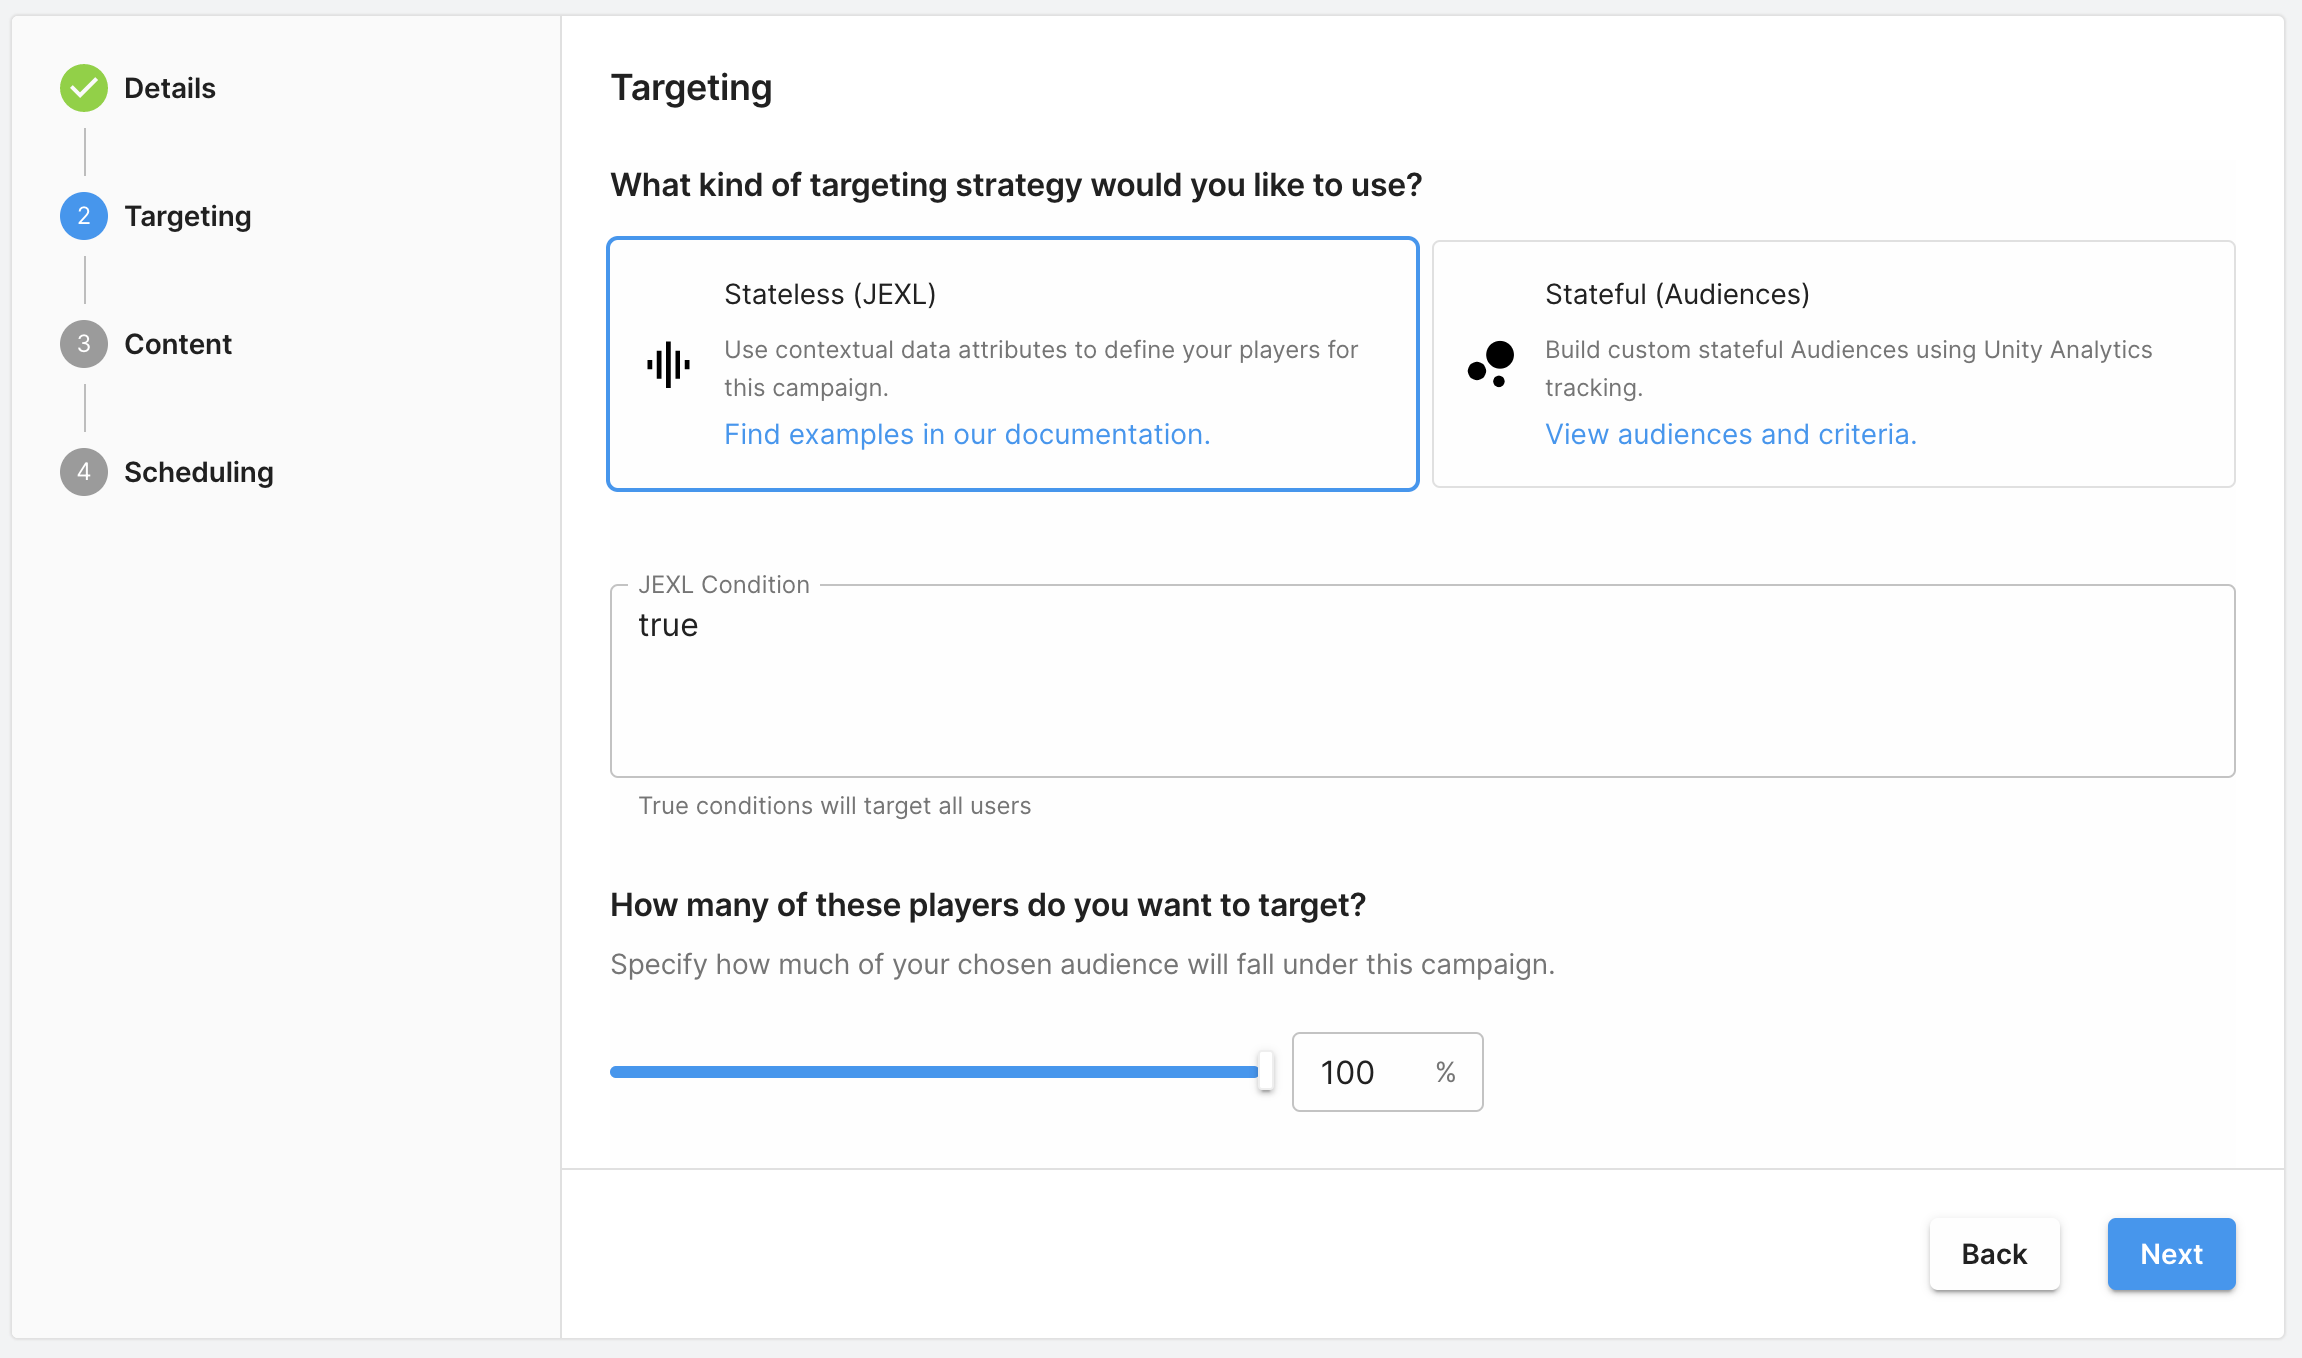2302x1358 pixels.
Task: Click the green Details checkmark step icon
Action: (x=84, y=88)
